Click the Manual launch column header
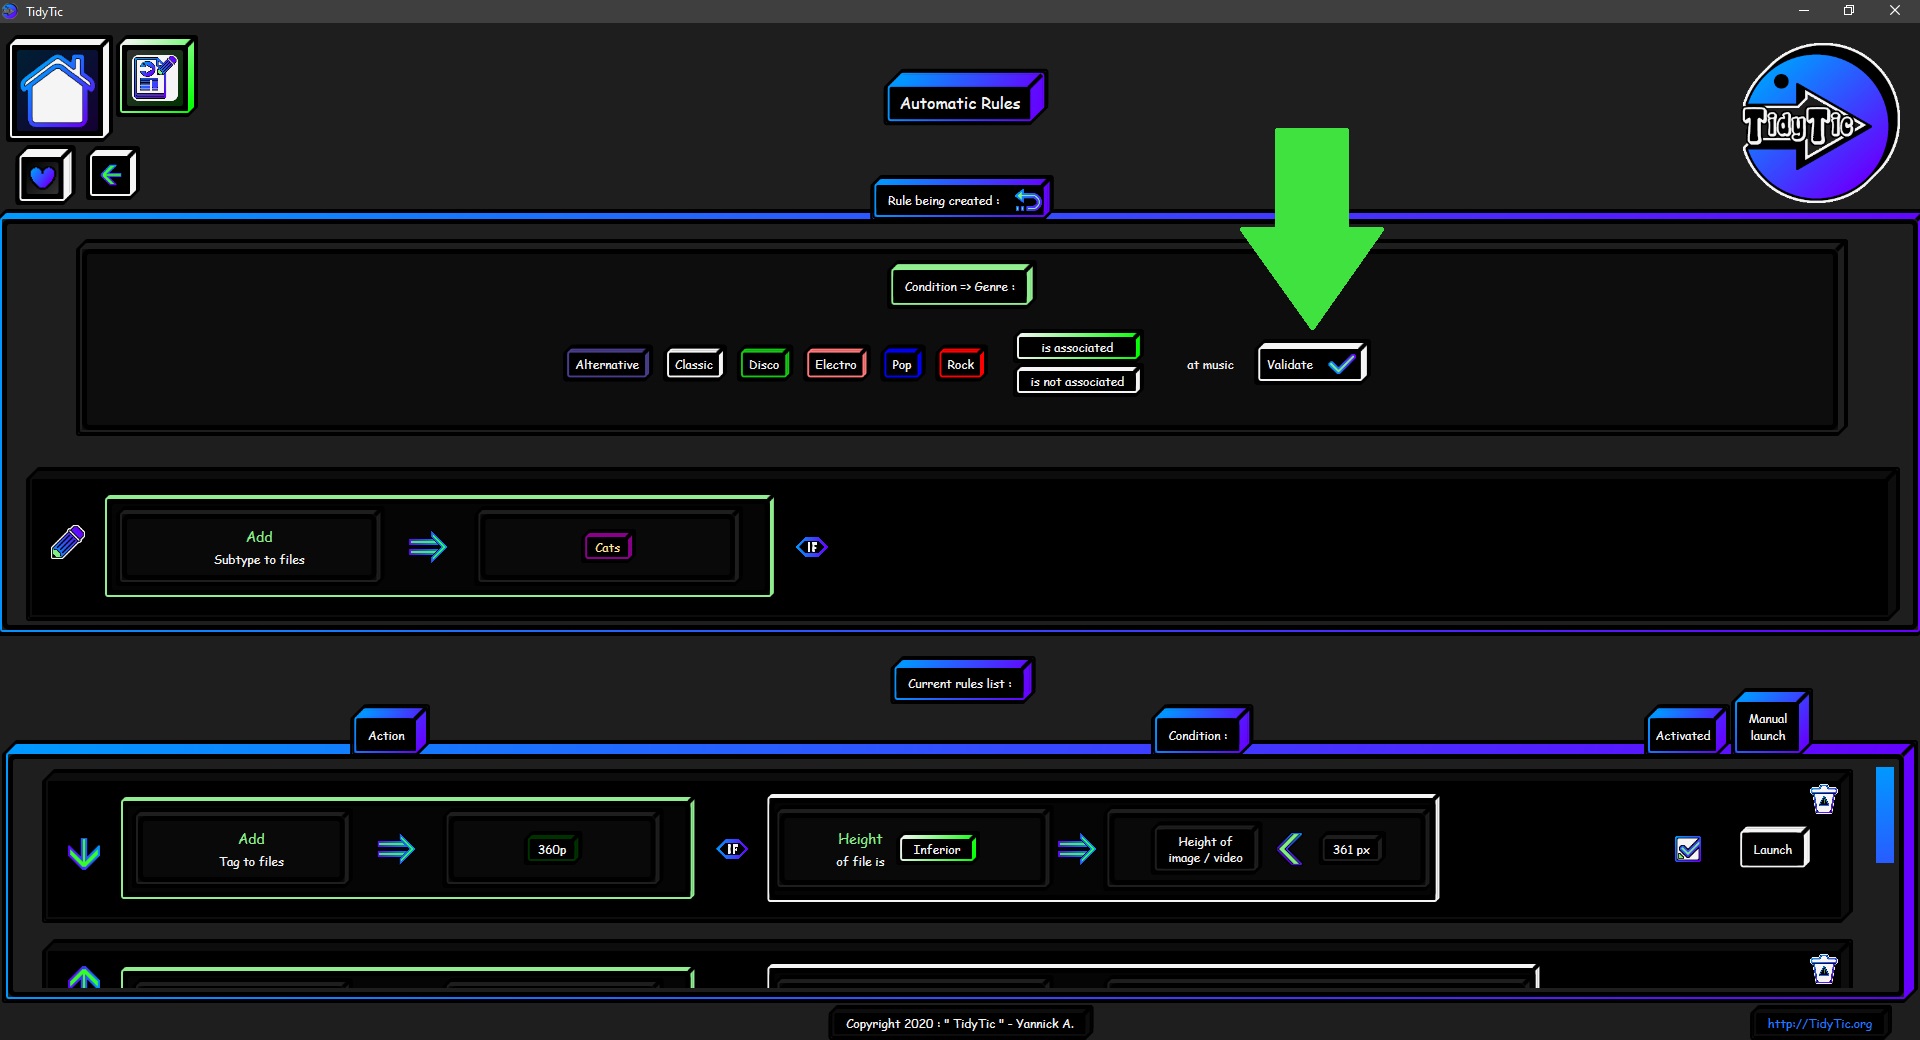Viewport: 1920px width, 1040px height. [x=1771, y=723]
